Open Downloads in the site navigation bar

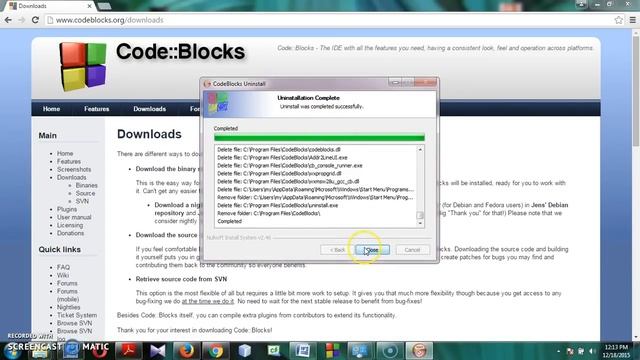pyautogui.click(x=149, y=109)
